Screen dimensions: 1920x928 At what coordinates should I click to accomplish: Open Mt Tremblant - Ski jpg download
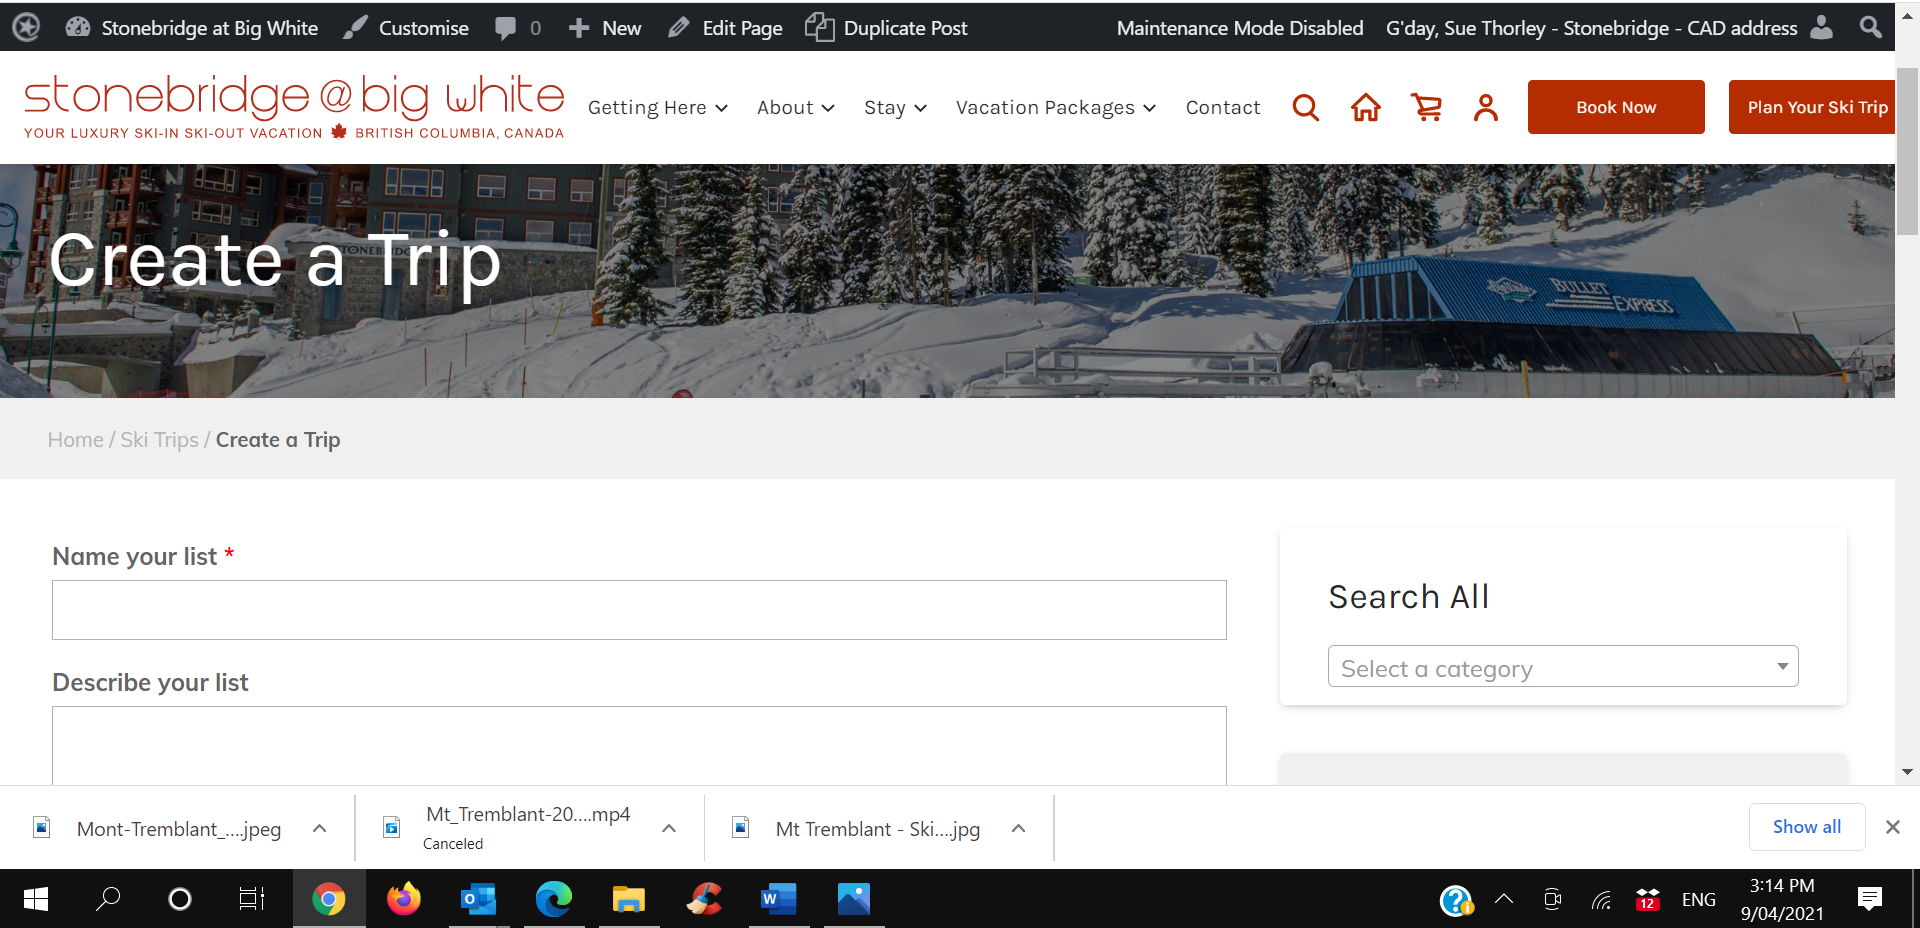point(858,829)
